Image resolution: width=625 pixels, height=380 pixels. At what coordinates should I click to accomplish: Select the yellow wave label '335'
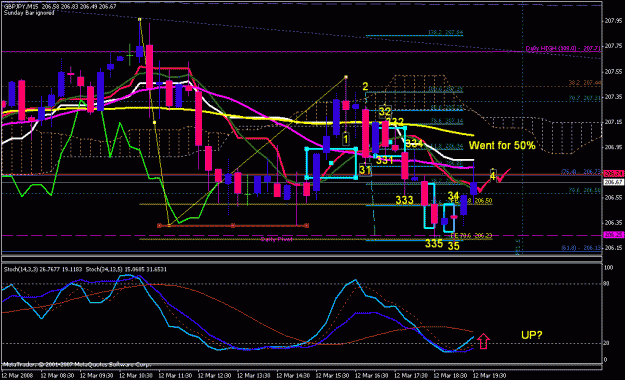(x=434, y=243)
